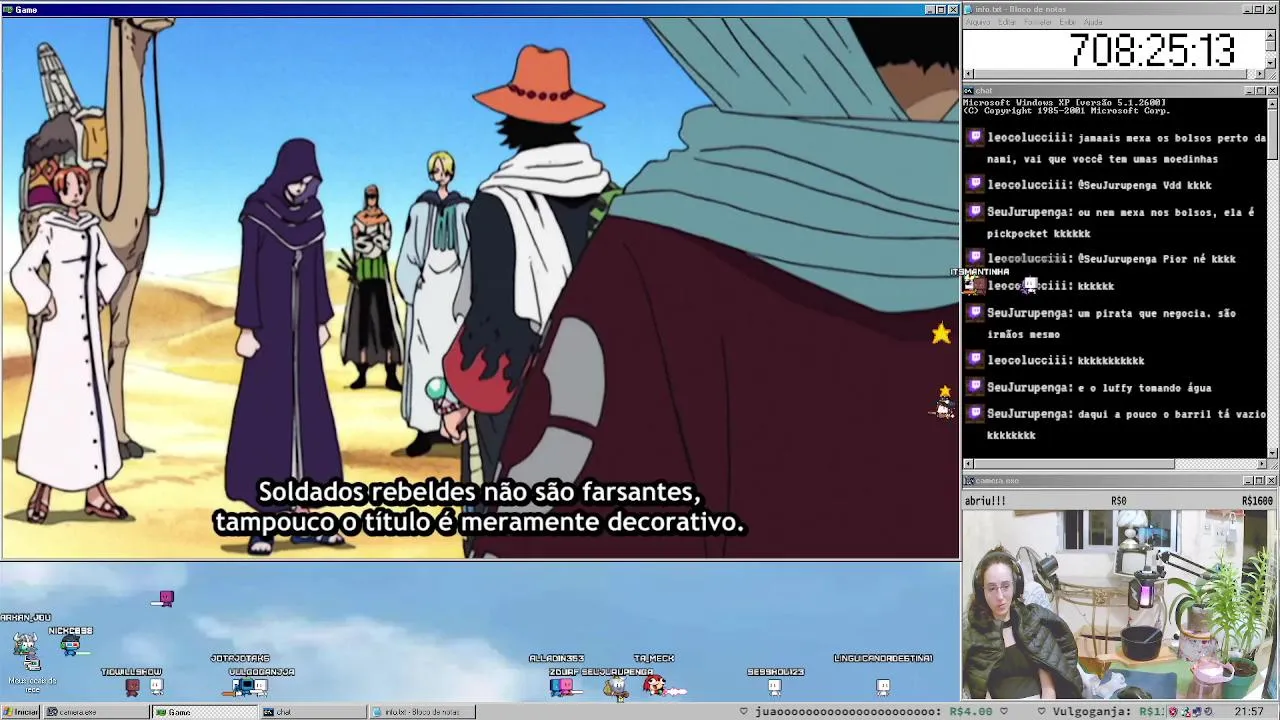This screenshot has height=720, width=1280.
Task: Click the Twitch badge beside '@SeuJurupenga Vdd' message
Action: click(x=975, y=184)
